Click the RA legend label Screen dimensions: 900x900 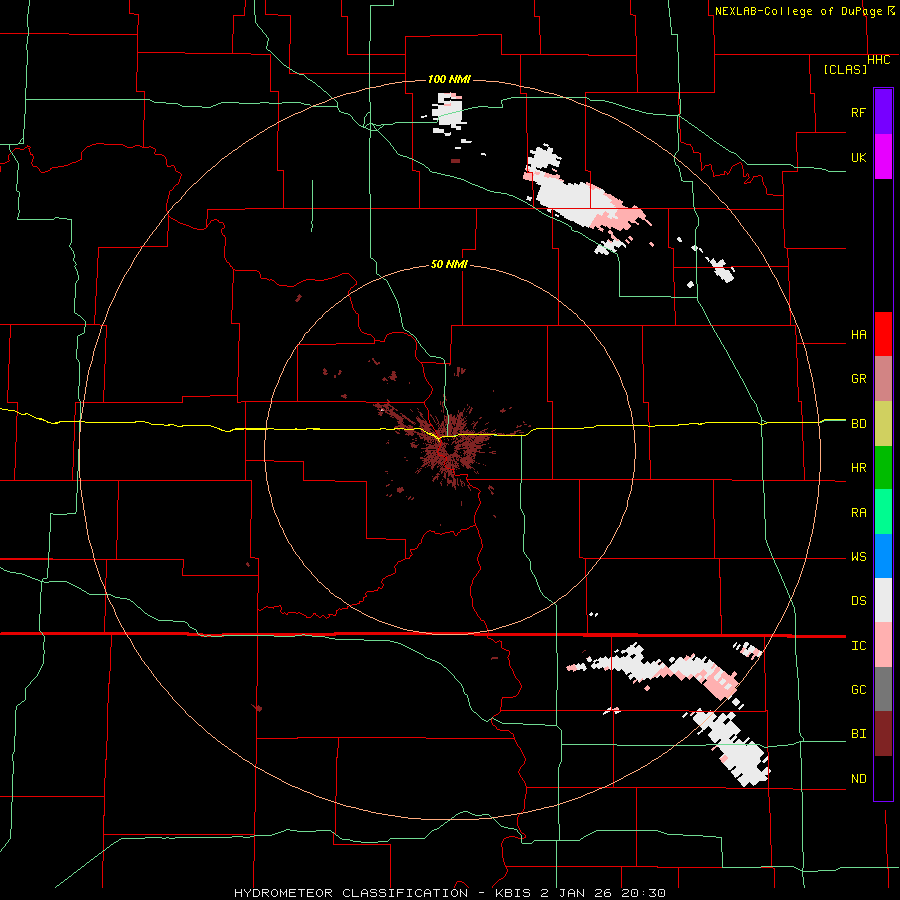[x=858, y=513]
